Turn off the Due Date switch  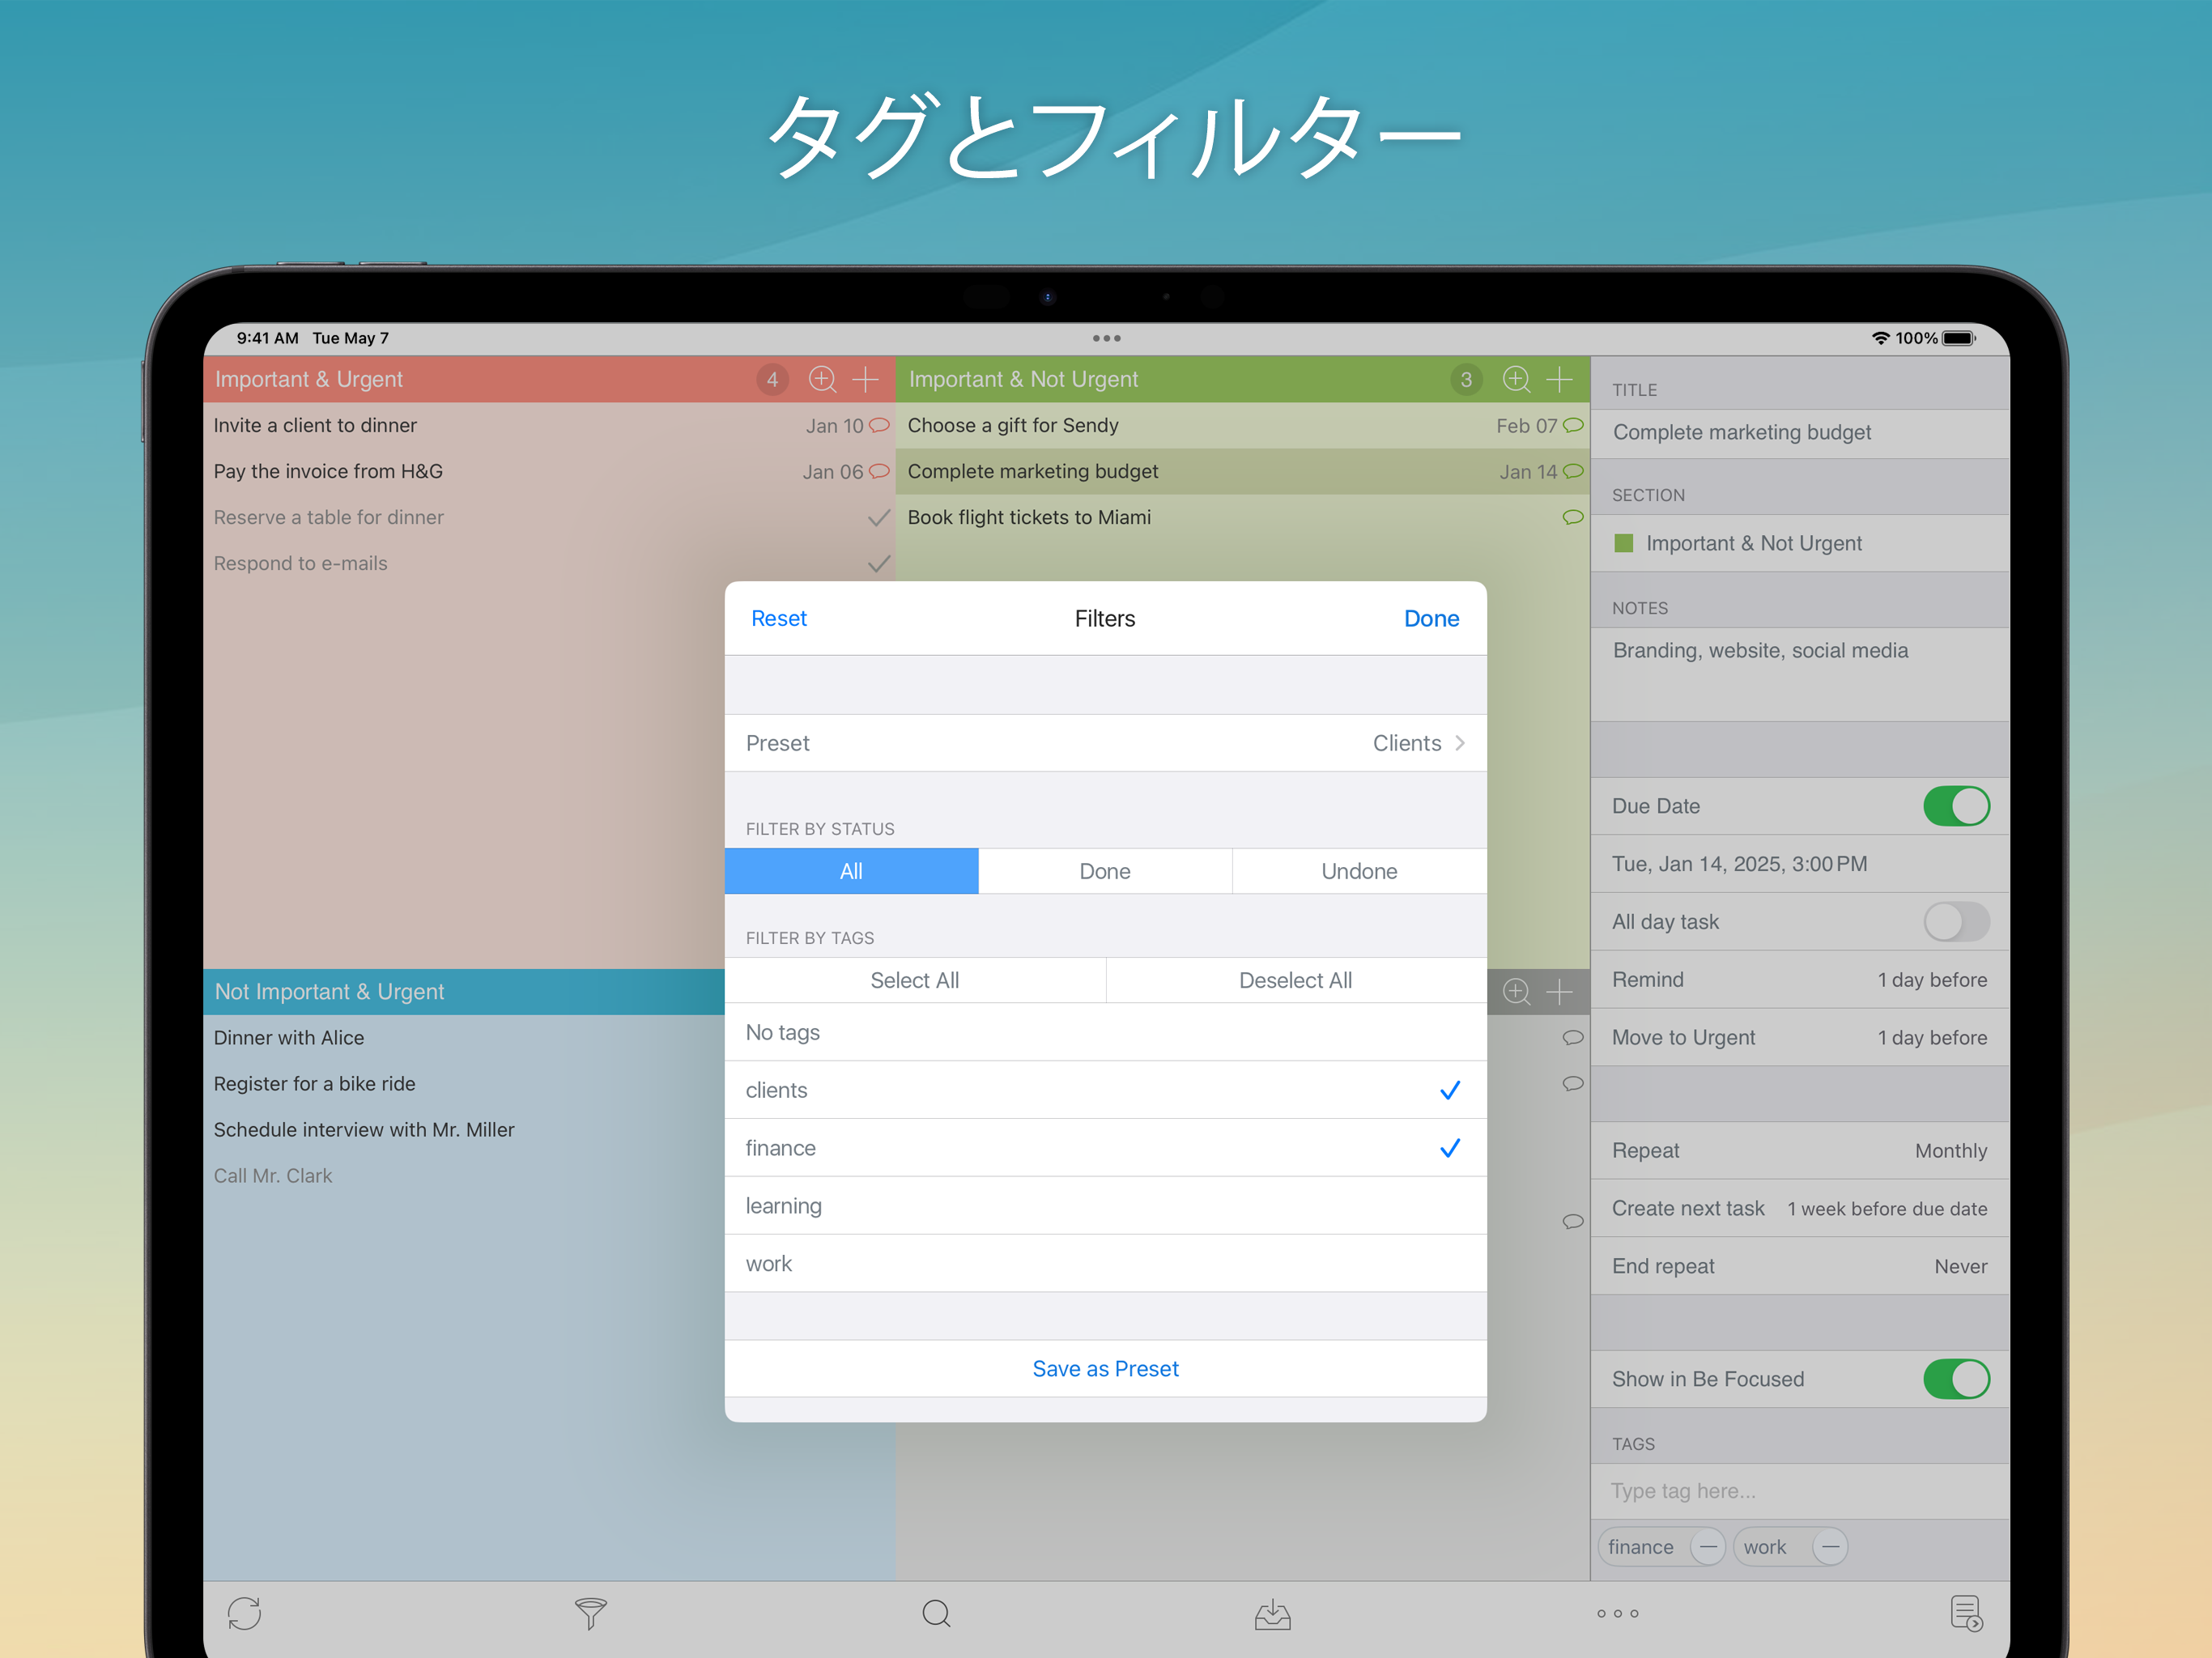click(x=1955, y=806)
